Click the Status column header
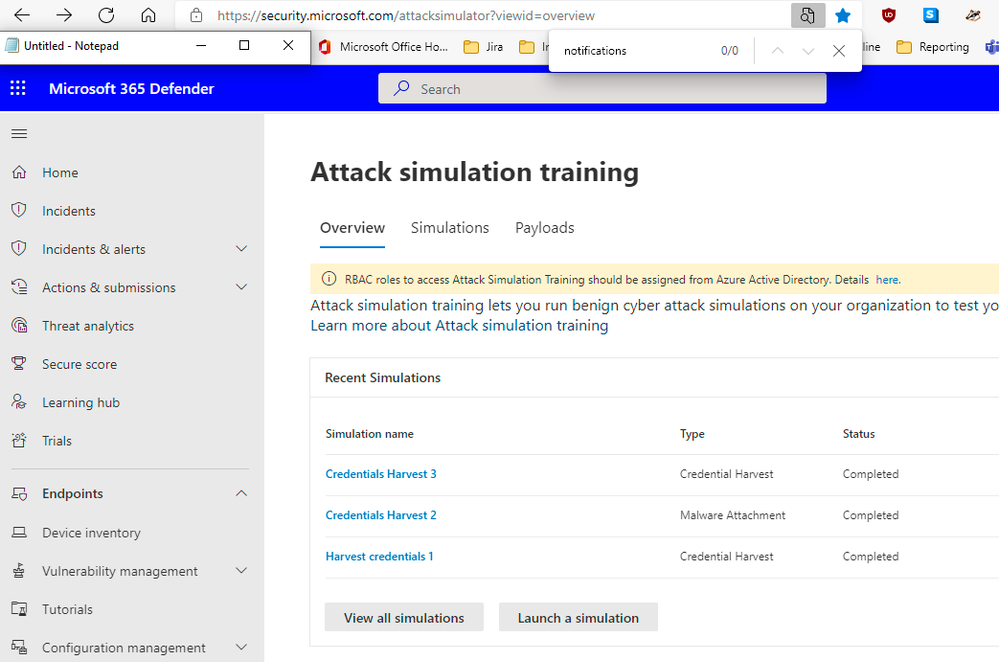 (x=859, y=434)
